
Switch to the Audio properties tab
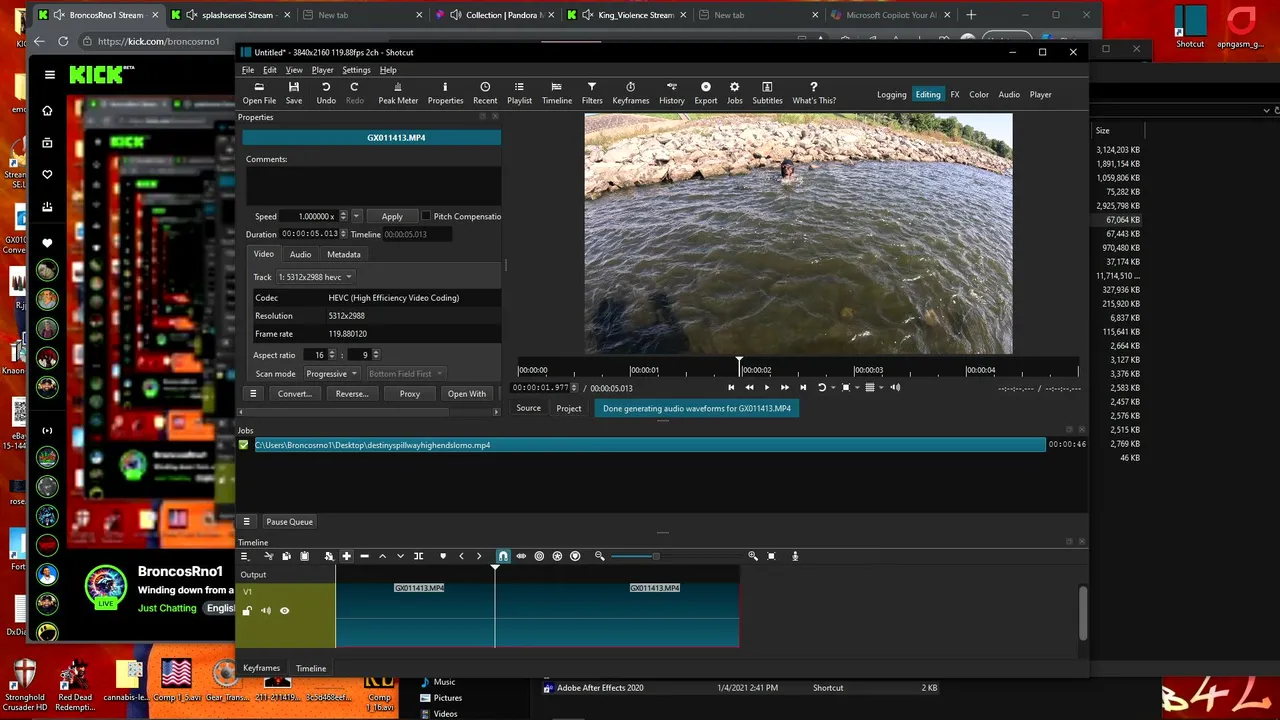300,254
